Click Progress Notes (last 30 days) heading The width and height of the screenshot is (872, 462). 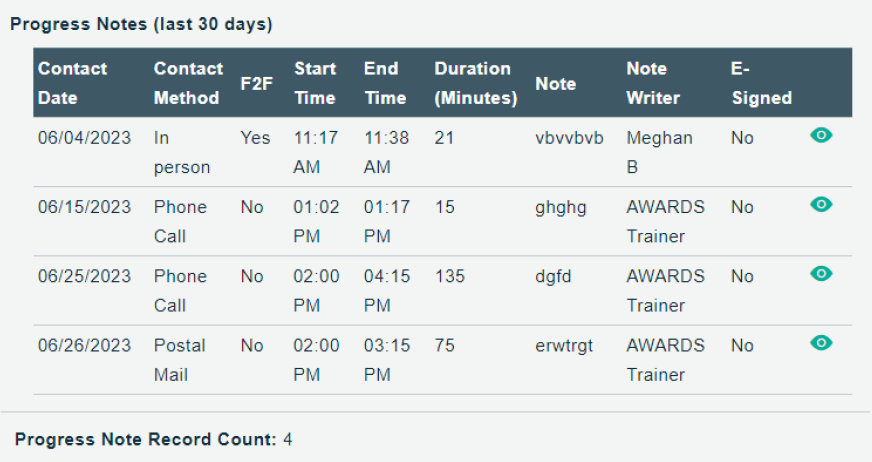141,24
